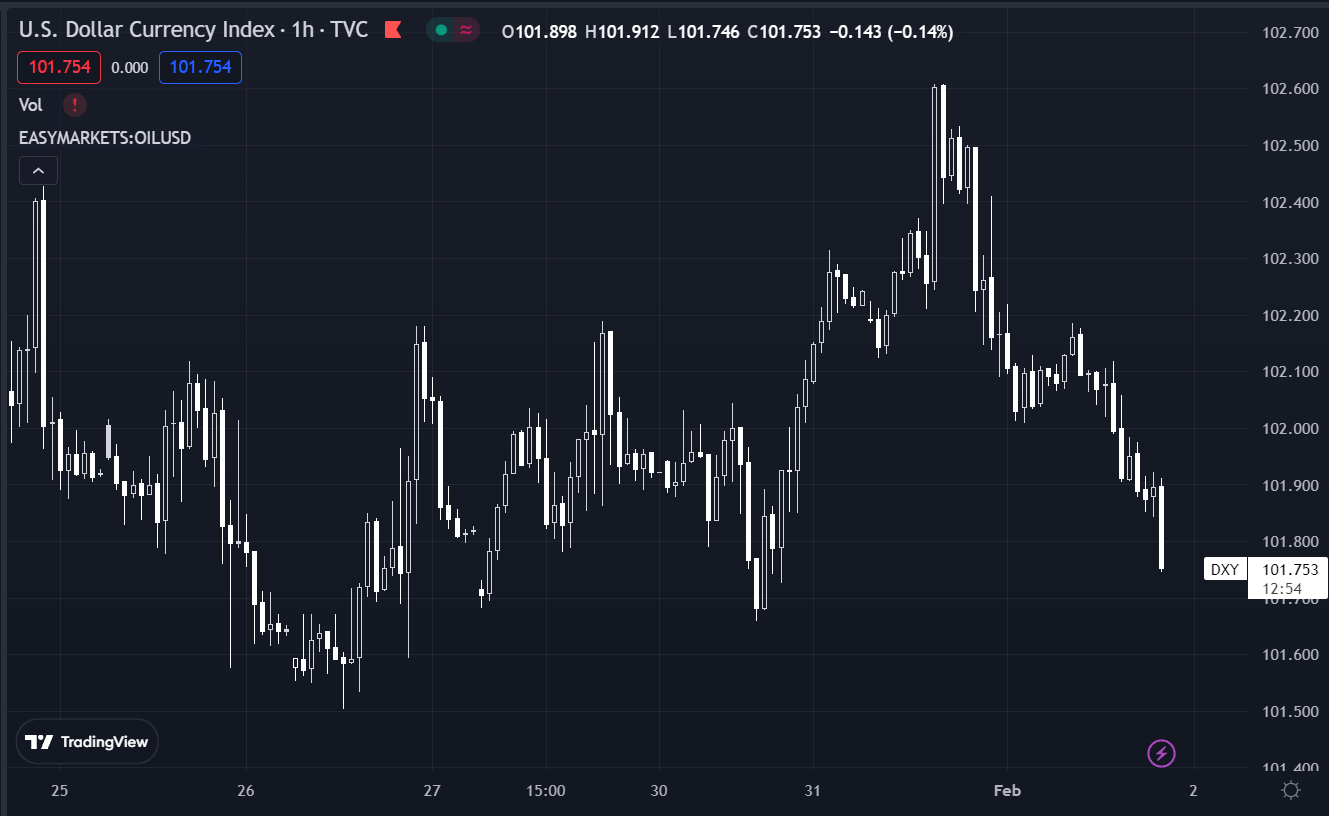Click the red flag icon beside TVC
This screenshot has width=1329, height=816.
(x=393, y=30)
